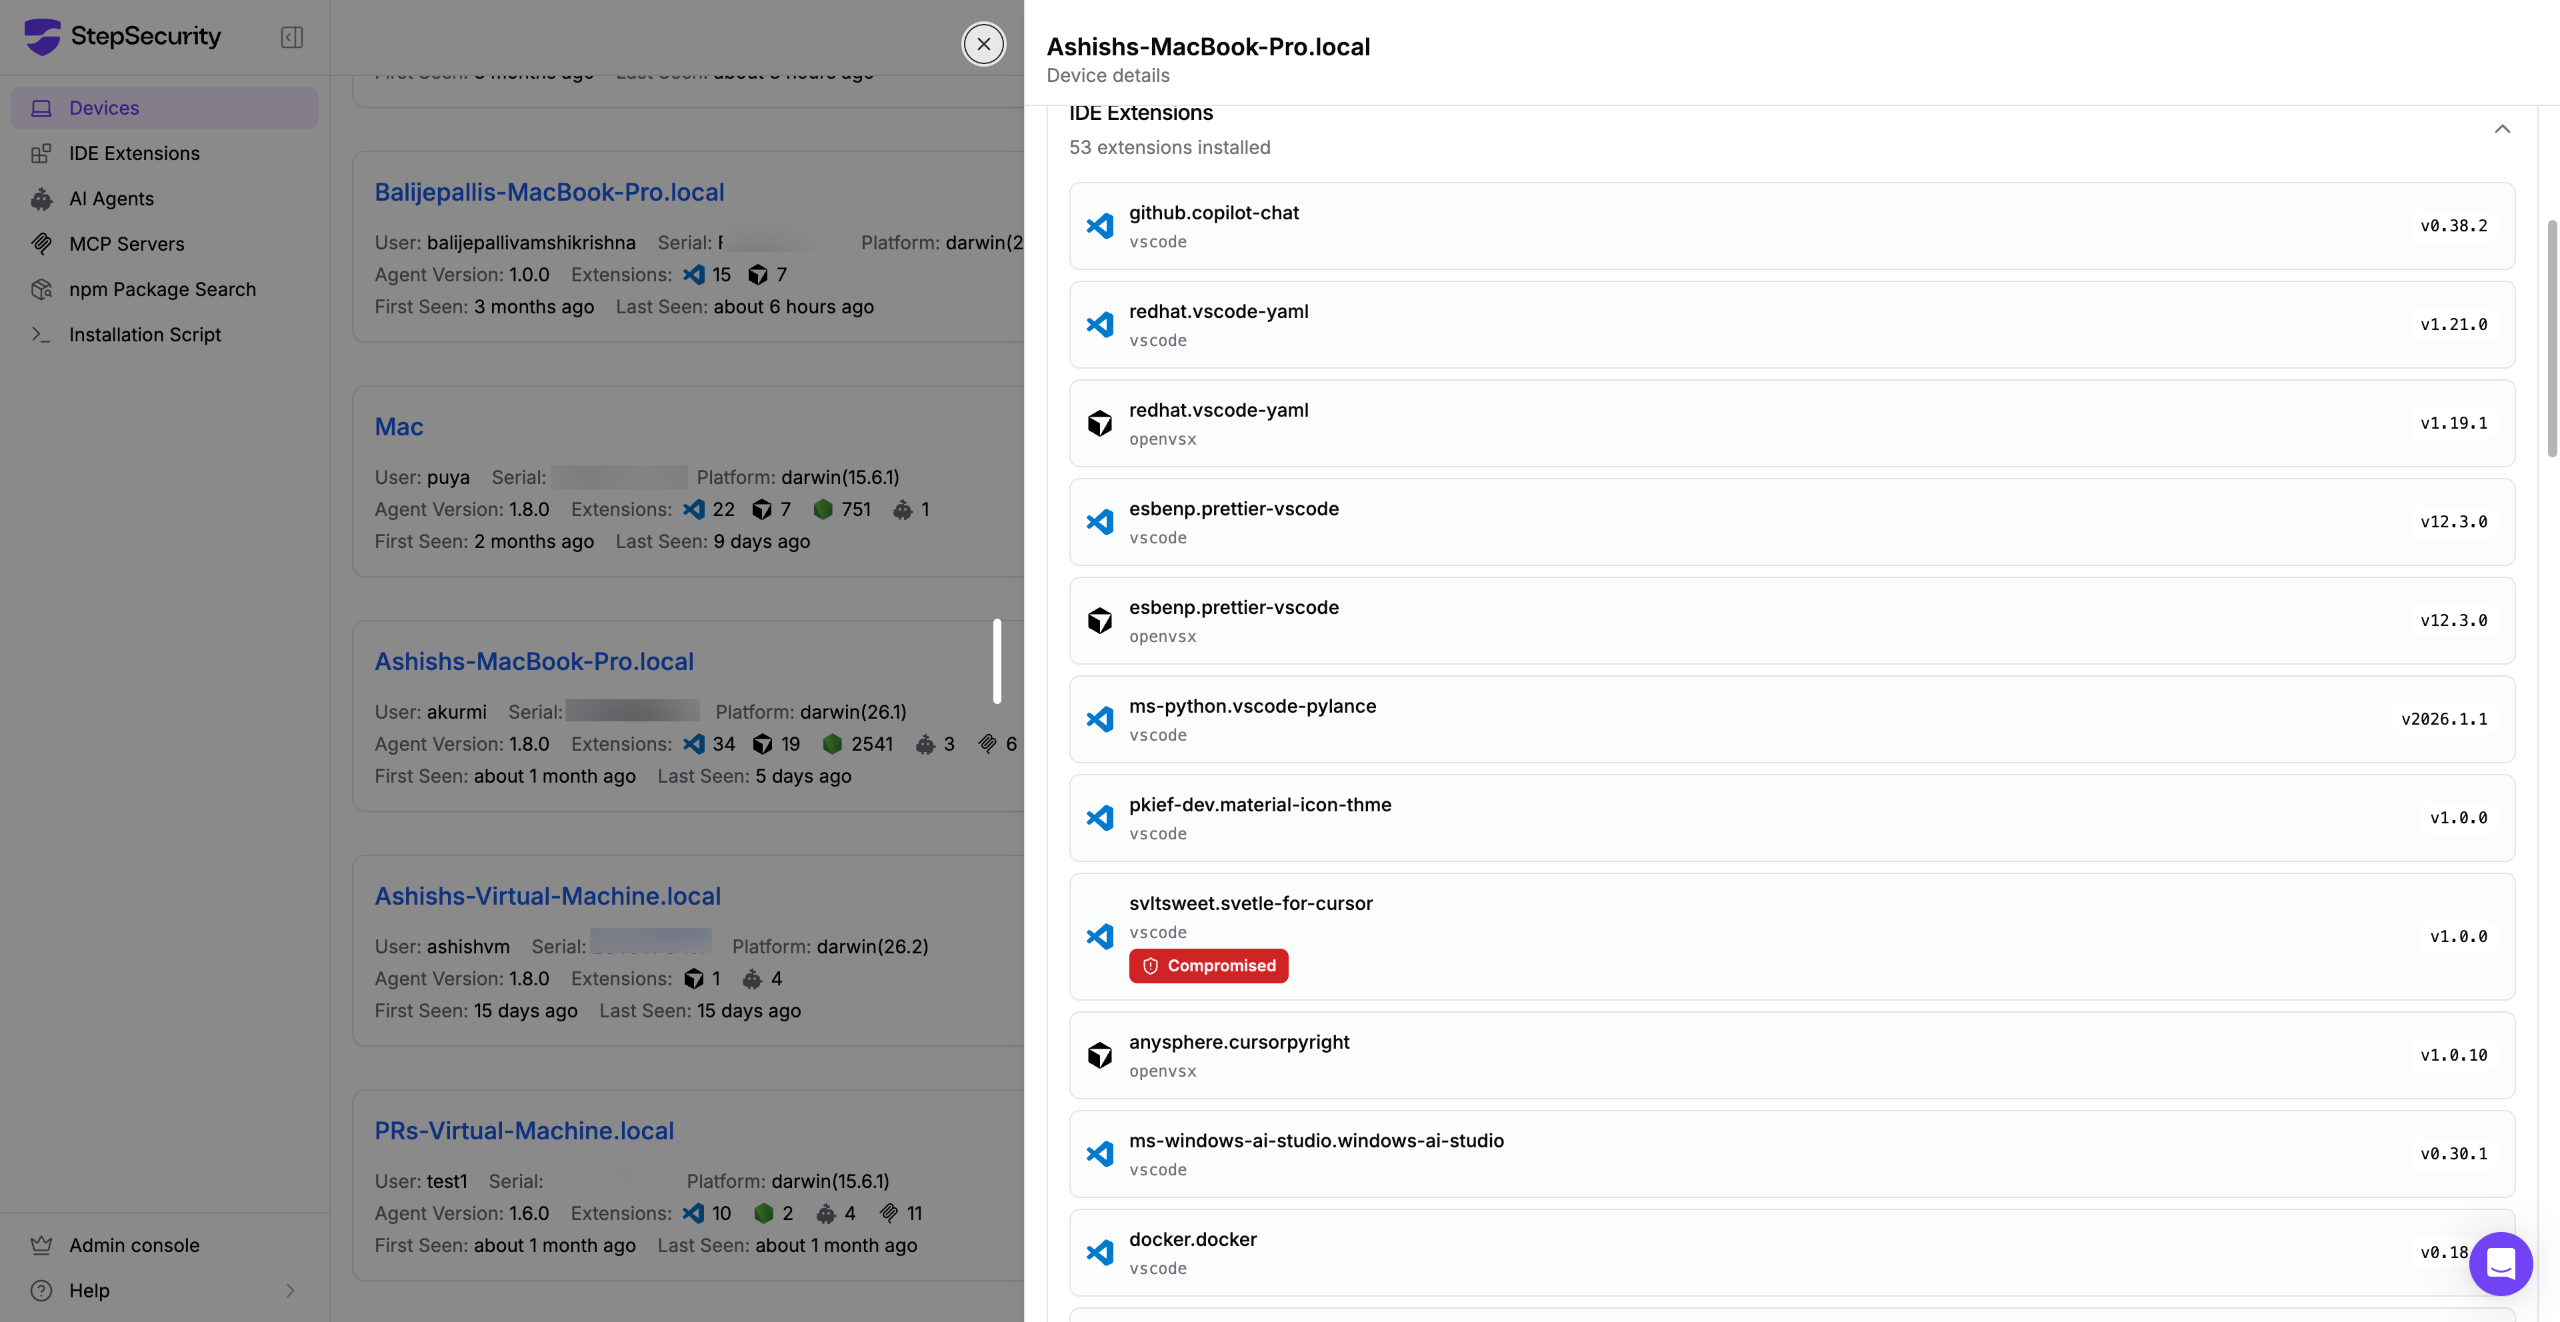Go to IDE Extensions in sidebar
Image resolution: width=2560 pixels, height=1322 pixels.
134,153
